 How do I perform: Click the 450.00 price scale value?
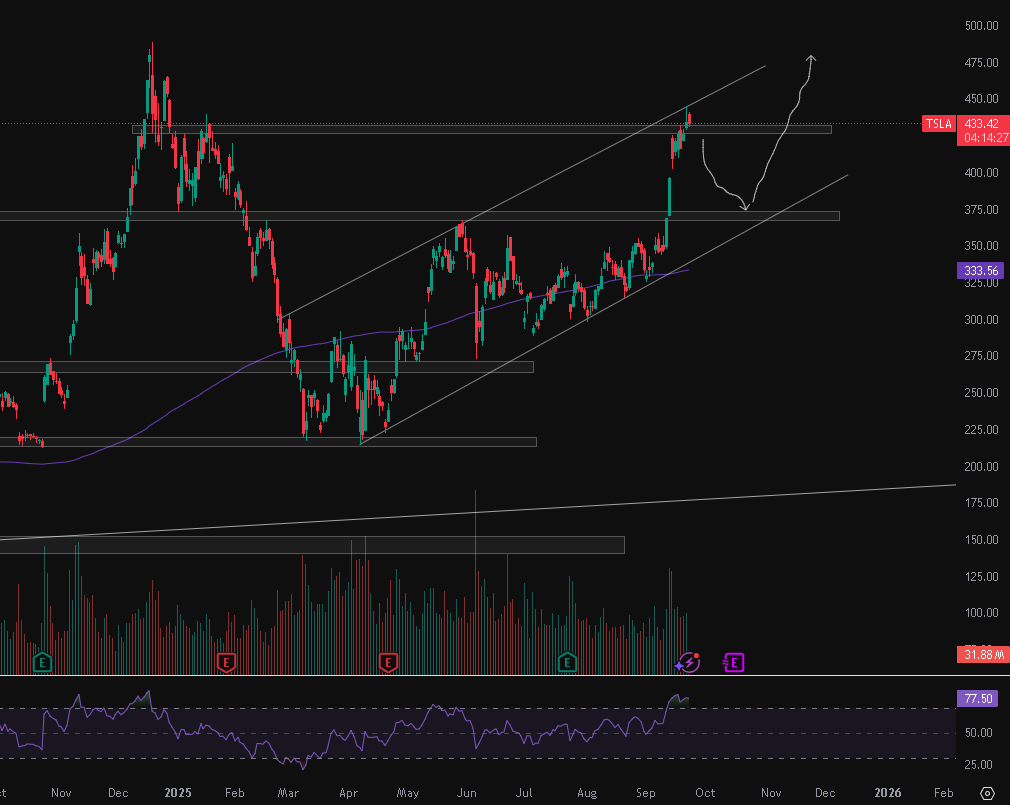click(981, 99)
